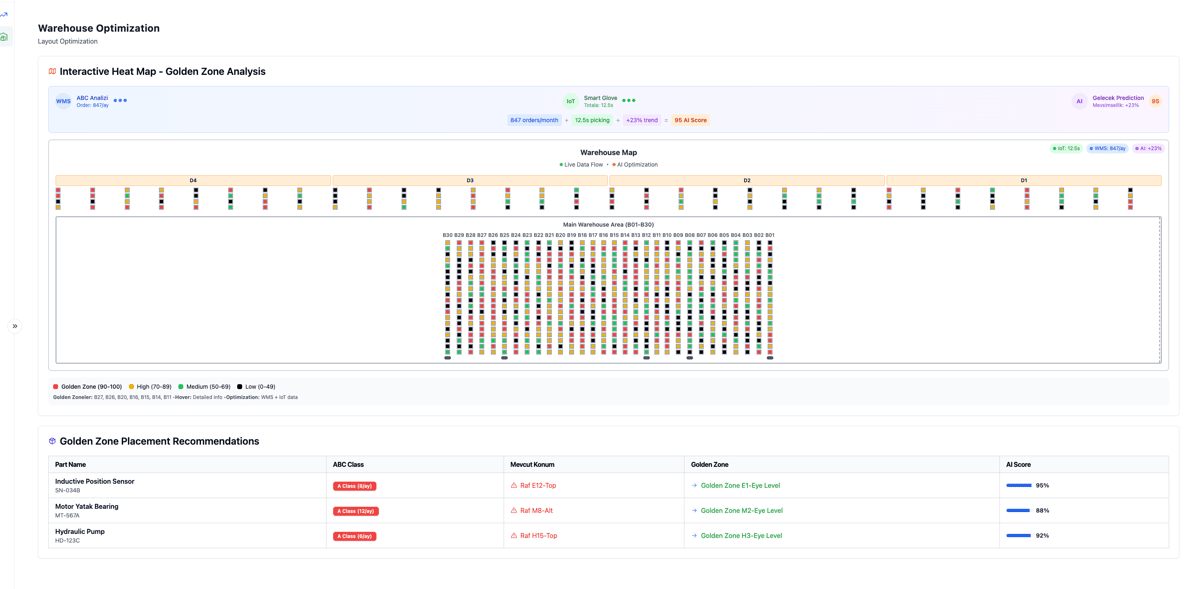Click the Layout Optimization subtitle
This screenshot has height=589, width=1200.
[68, 41]
